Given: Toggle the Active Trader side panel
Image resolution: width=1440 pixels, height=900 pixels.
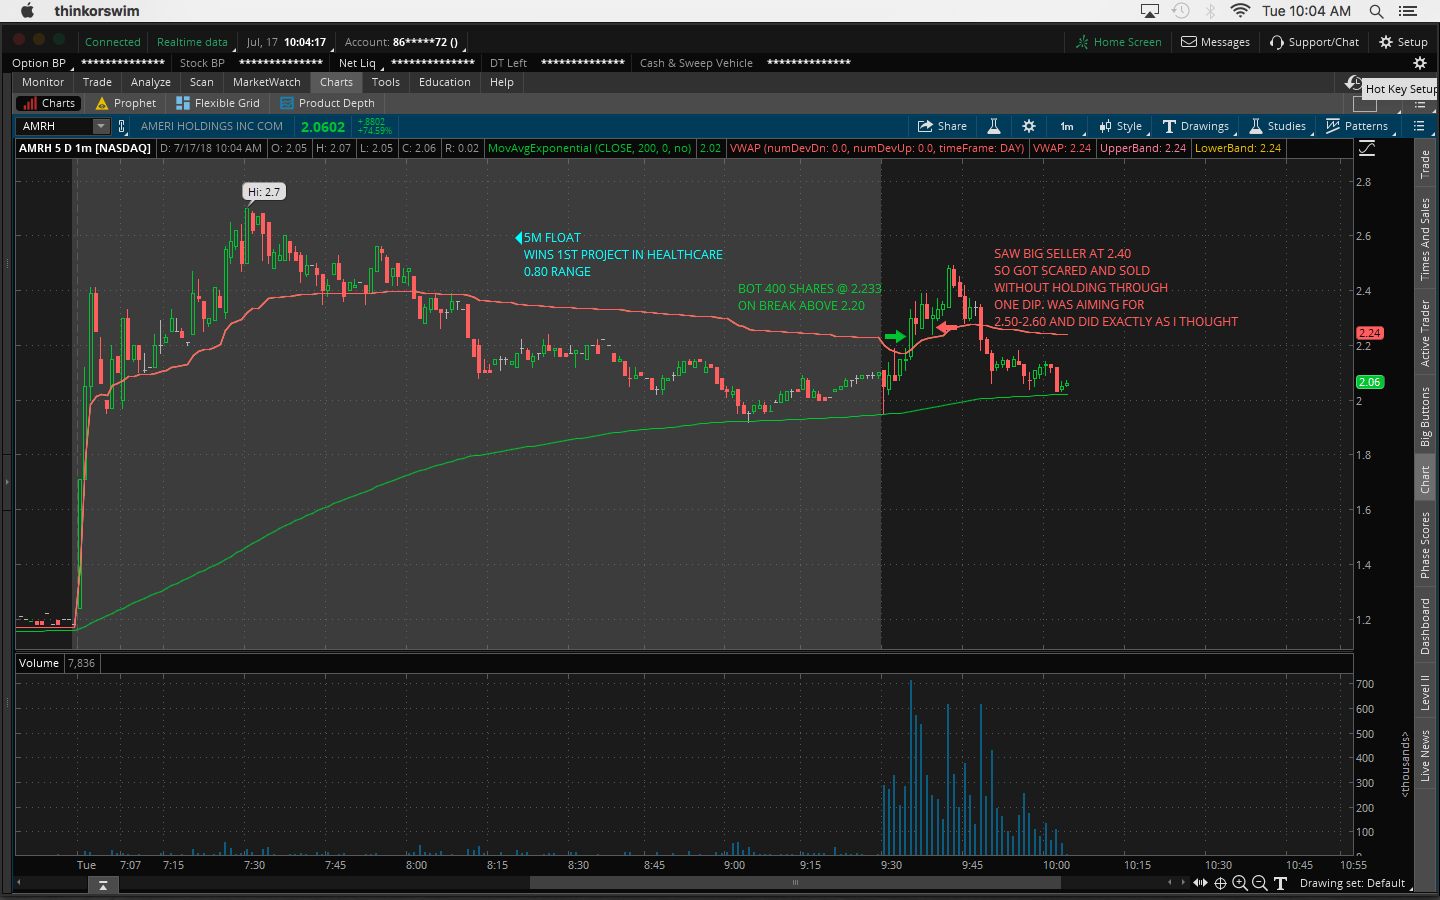Looking at the screenshot, I should (x=1425, y=333).
